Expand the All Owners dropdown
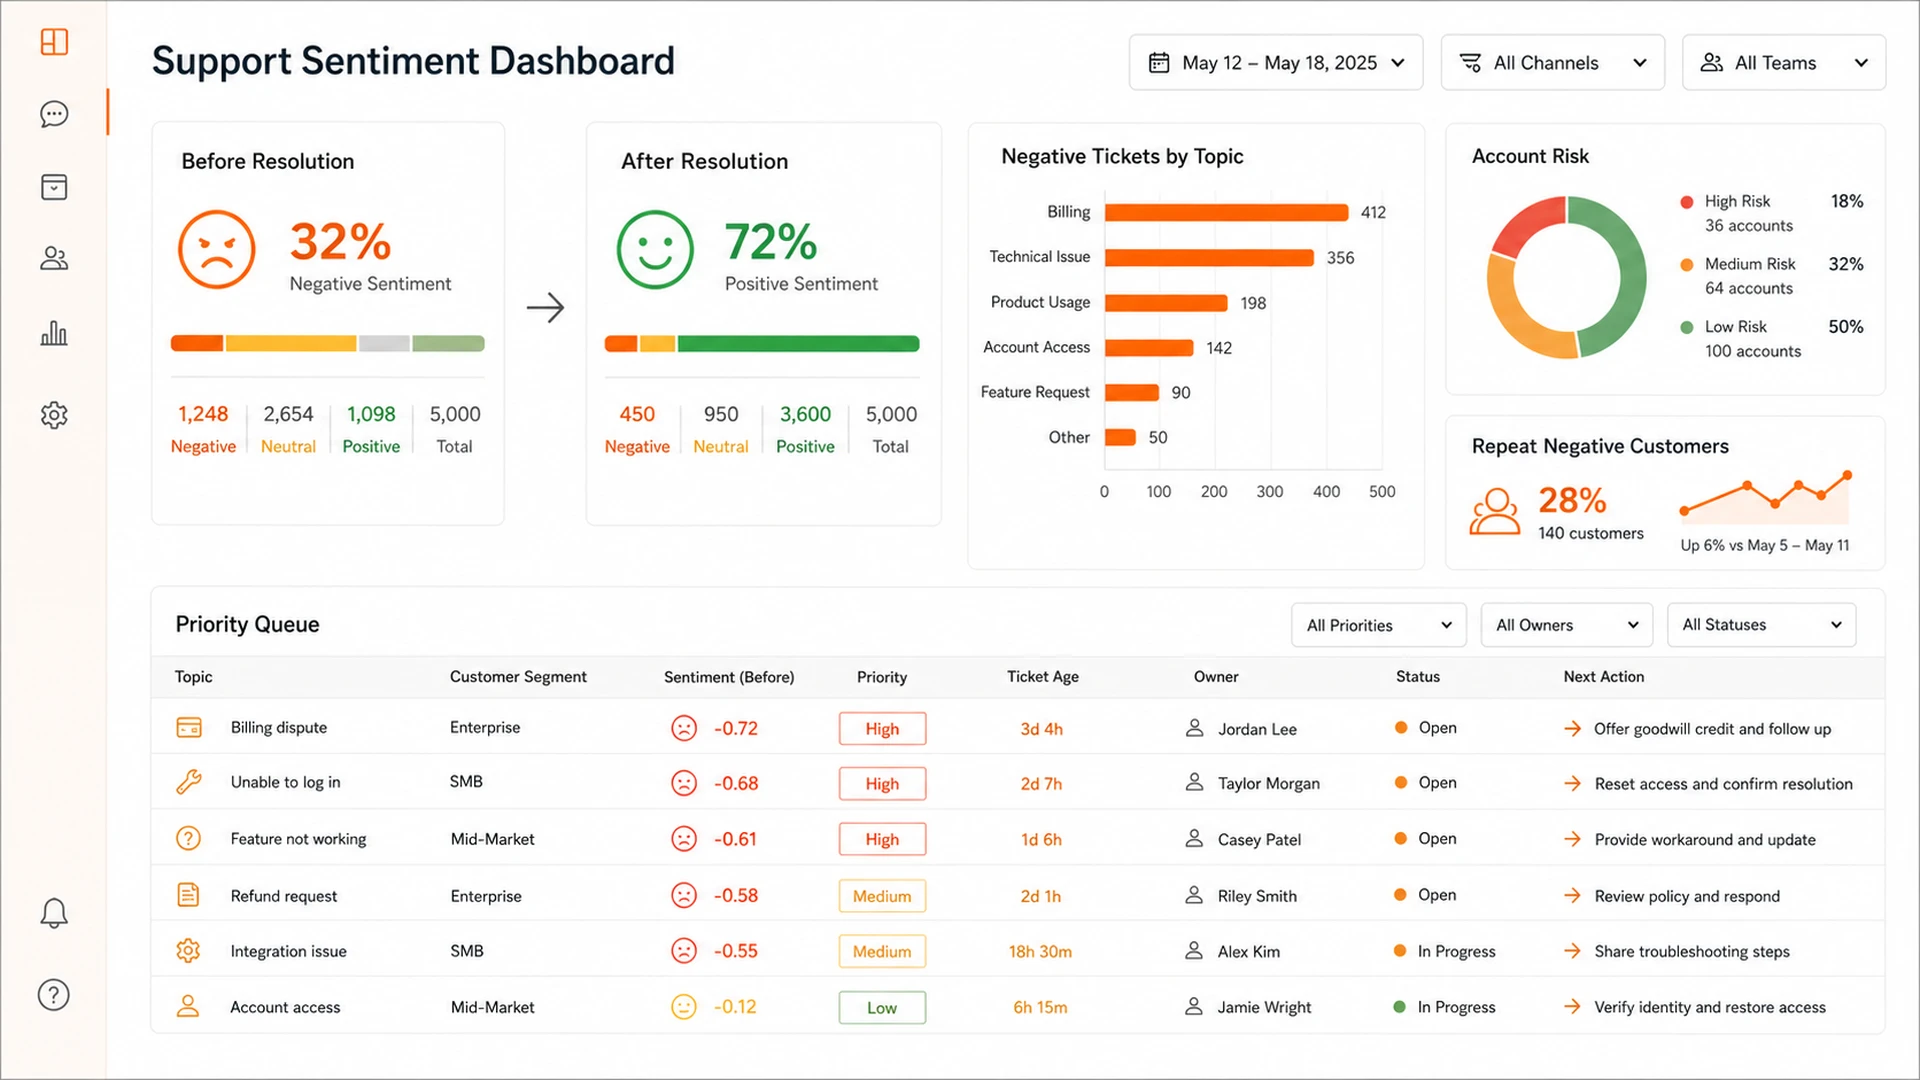1920x1080 pixels. (1567, 625)
